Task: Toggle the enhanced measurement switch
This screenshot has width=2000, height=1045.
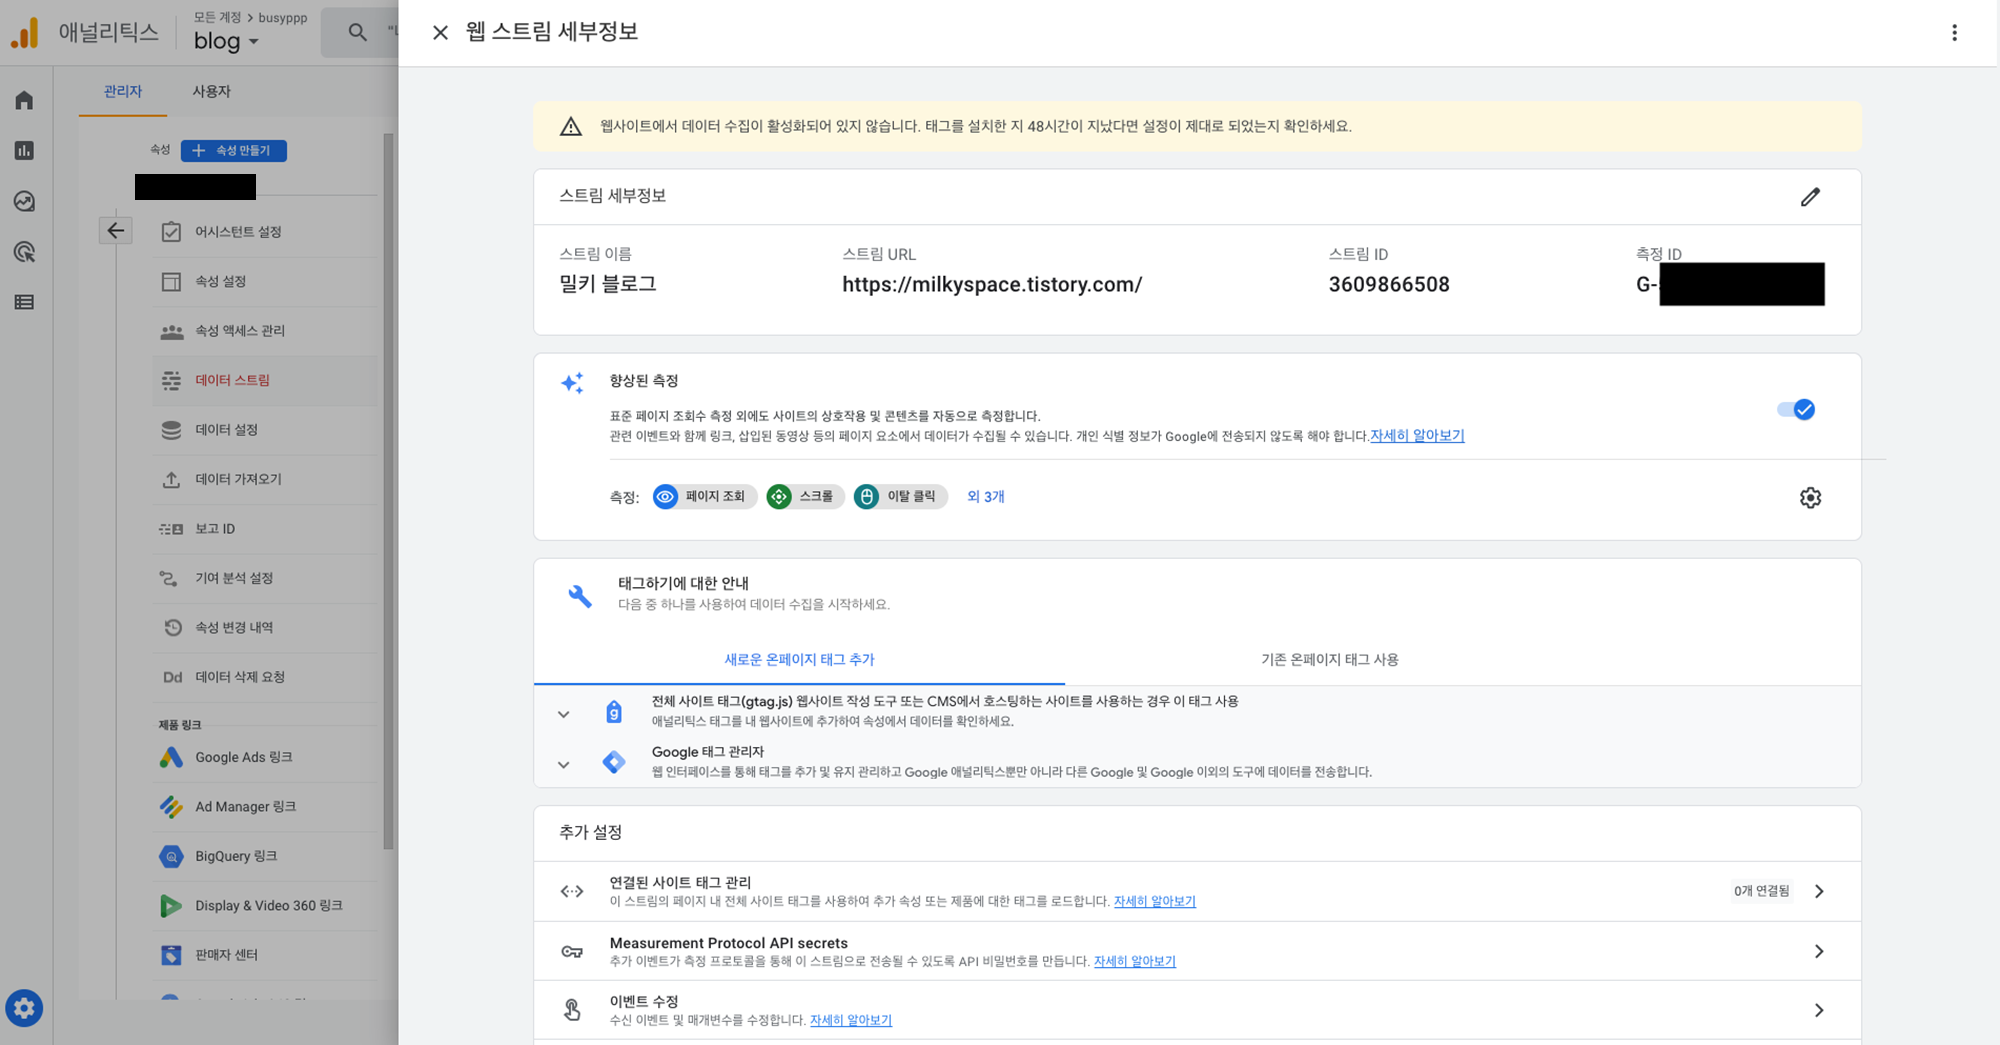Action: pyautogui.click(x=1796, y=409)
